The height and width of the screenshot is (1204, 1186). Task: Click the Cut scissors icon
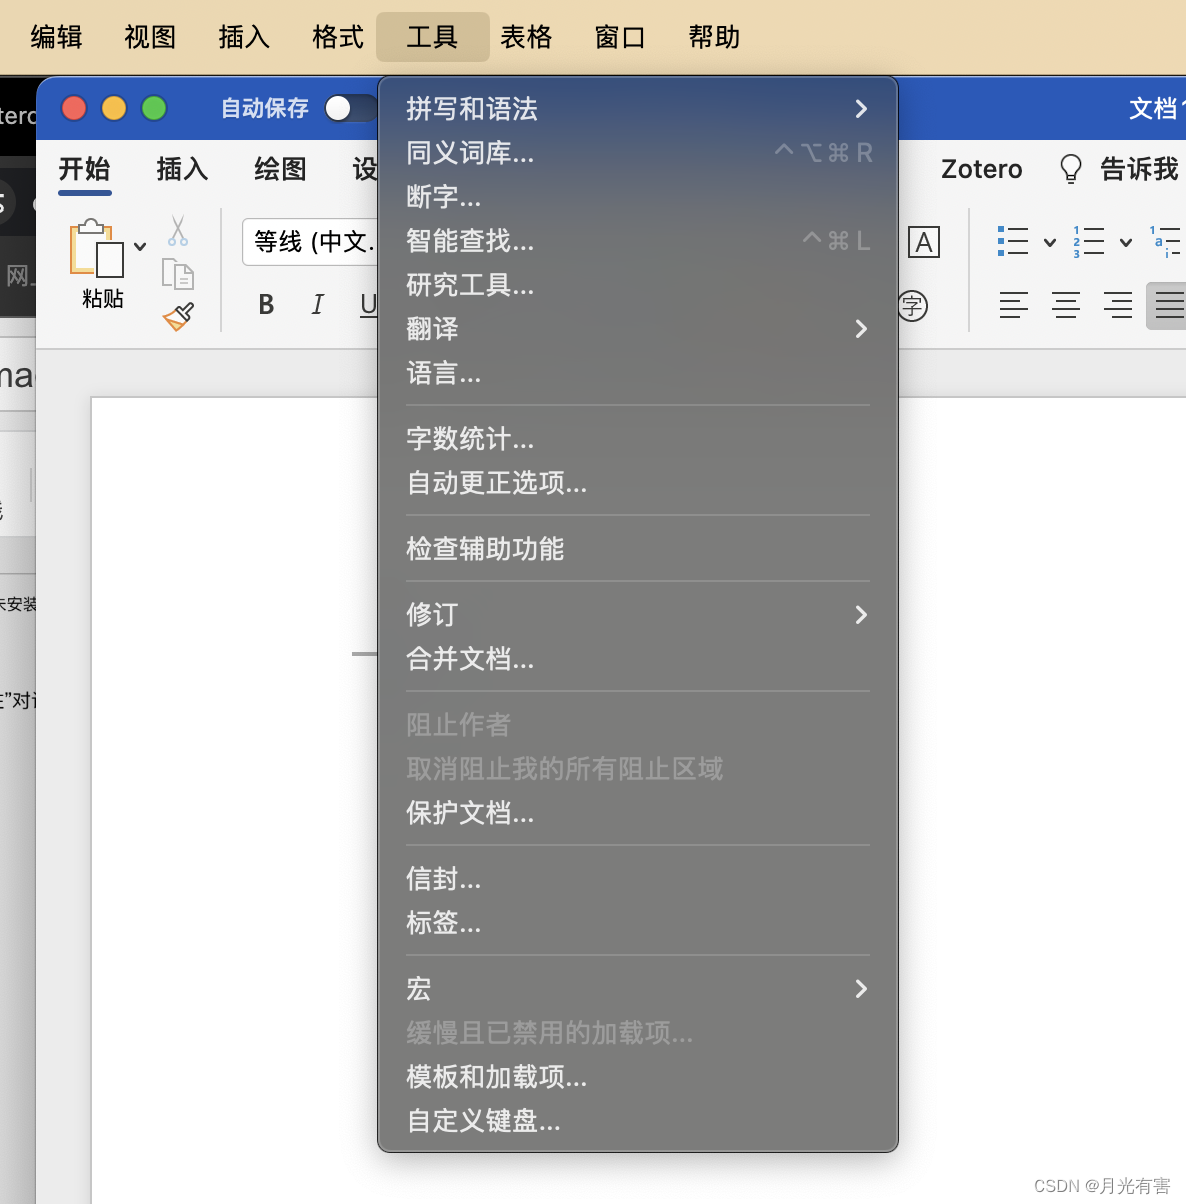tap(178, 231)
